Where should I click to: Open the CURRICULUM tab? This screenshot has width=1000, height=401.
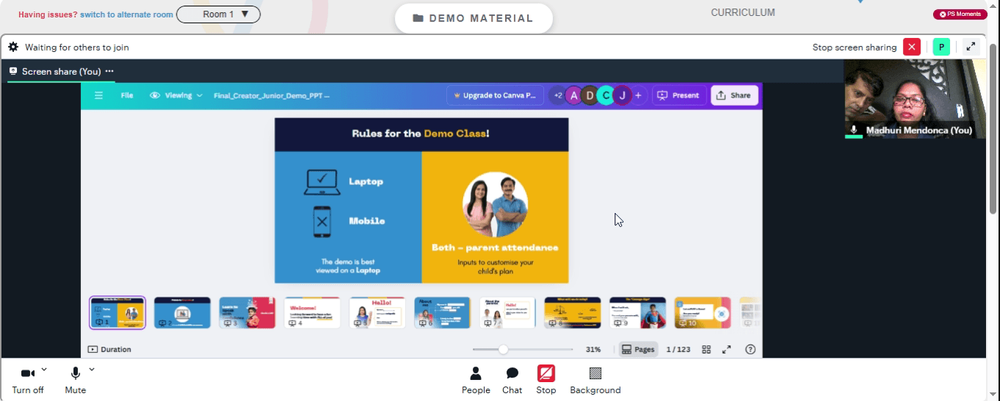pos(743,12)
